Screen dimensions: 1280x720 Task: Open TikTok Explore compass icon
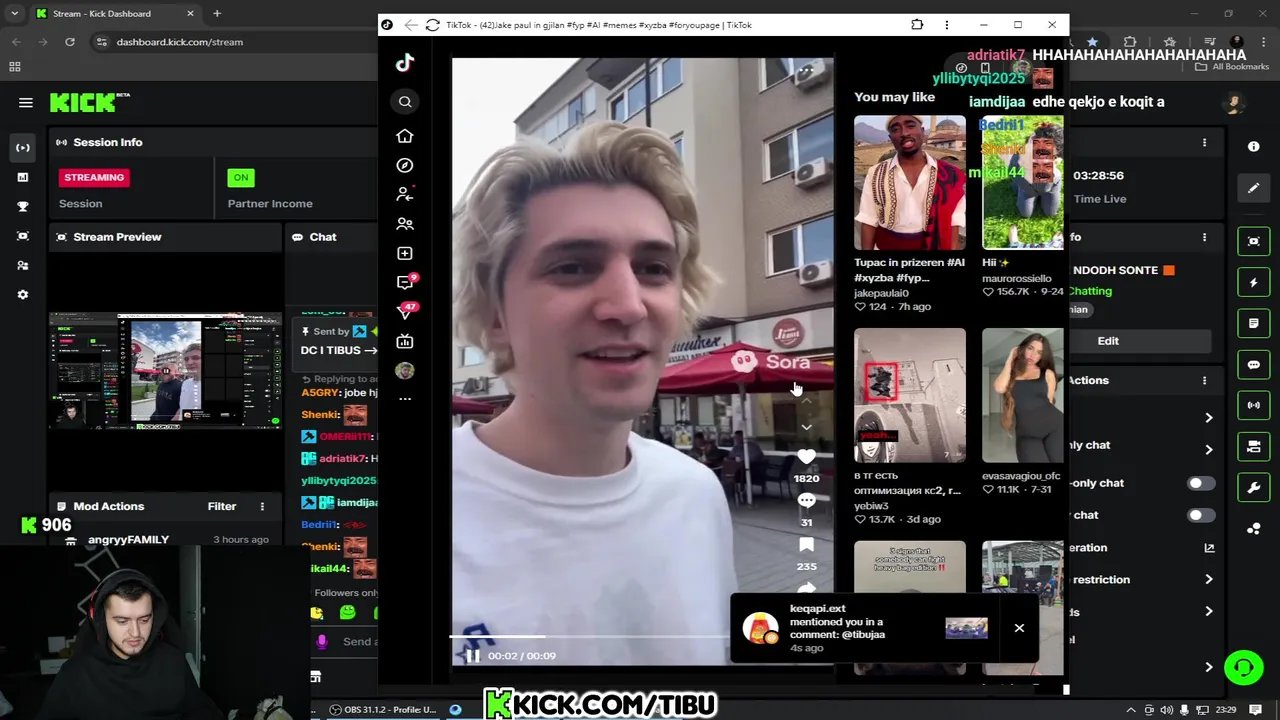pyautogui.click(x=405, y=165)
